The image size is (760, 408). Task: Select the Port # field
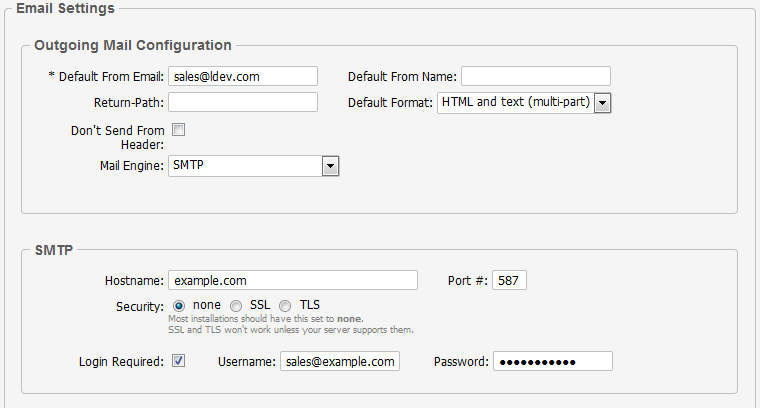(x=510, y=280)
